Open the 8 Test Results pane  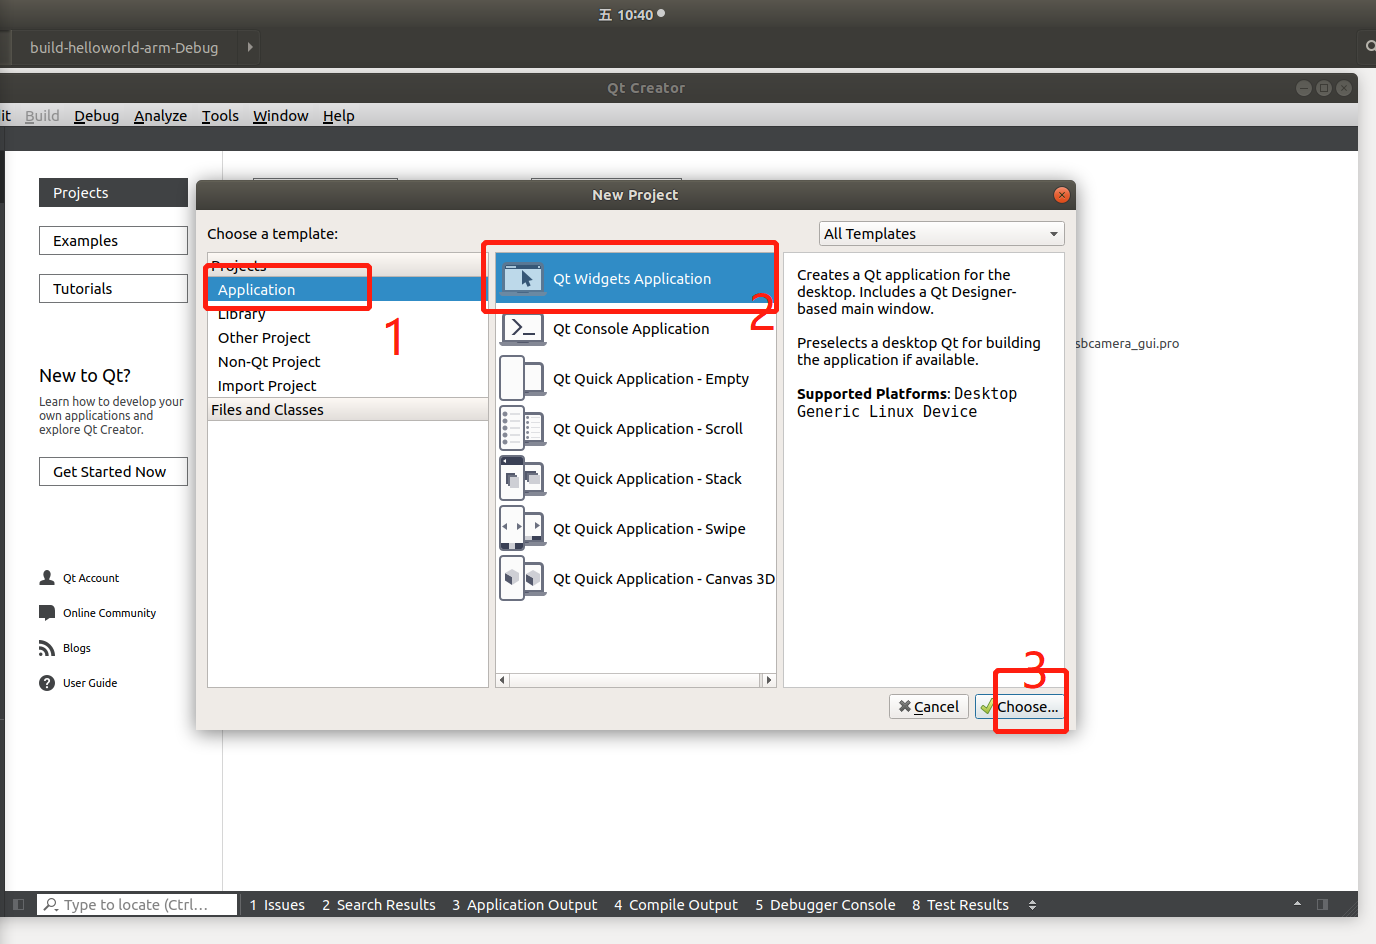(960, 905)
